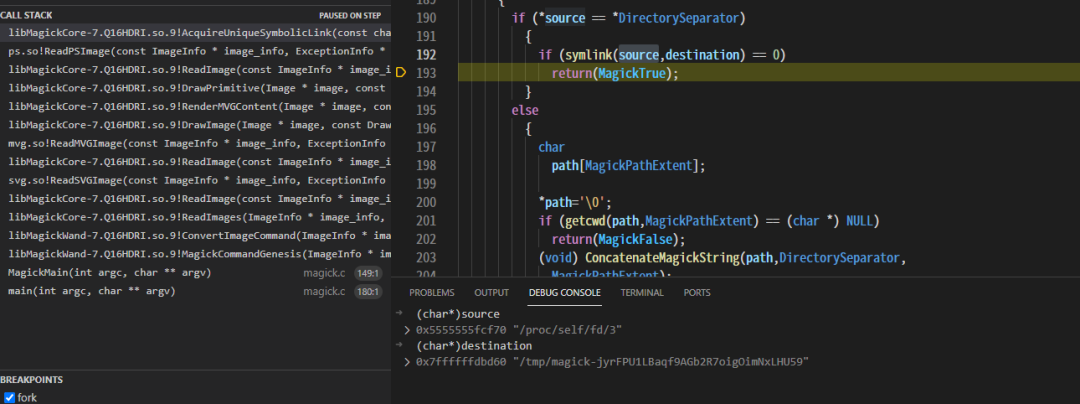1080x404 pixels.
Task: Uncheck the fork breakpoint checkbox
Action: (10, 397)
